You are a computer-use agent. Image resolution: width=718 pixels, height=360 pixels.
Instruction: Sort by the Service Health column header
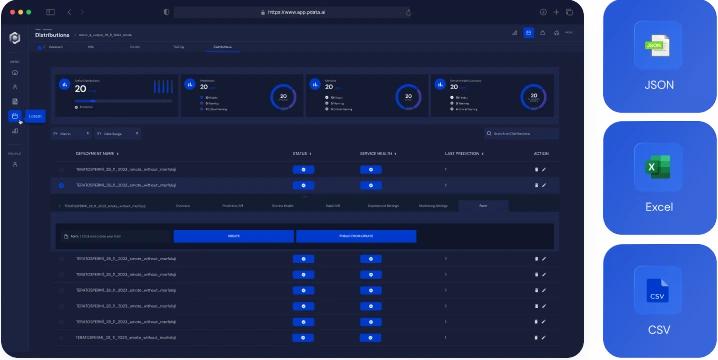click(x=378, y=153)
